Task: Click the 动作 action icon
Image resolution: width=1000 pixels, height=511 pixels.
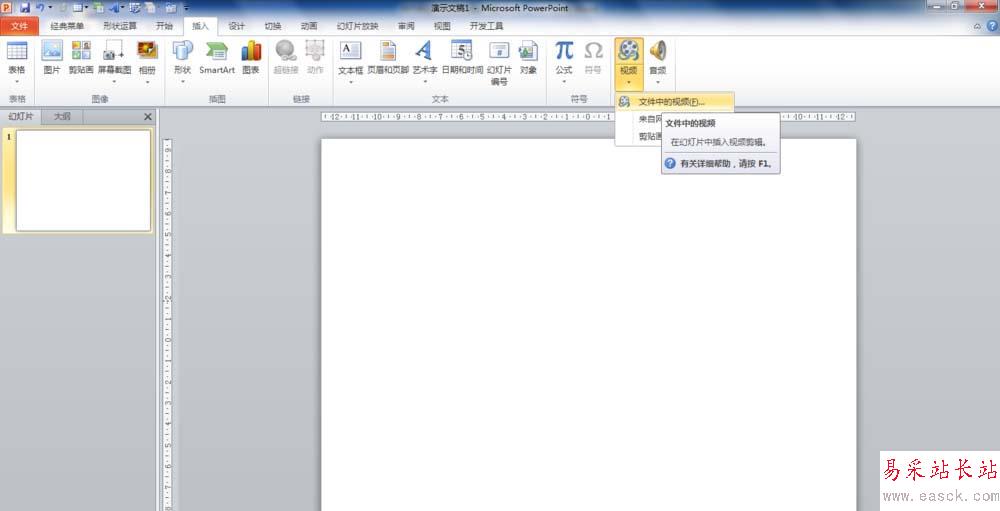Action: [x=315, y=51]
